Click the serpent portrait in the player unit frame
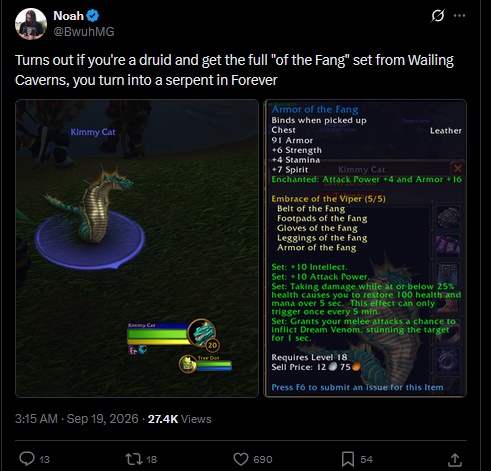This screenshot has height=471, width=491. 202,333
